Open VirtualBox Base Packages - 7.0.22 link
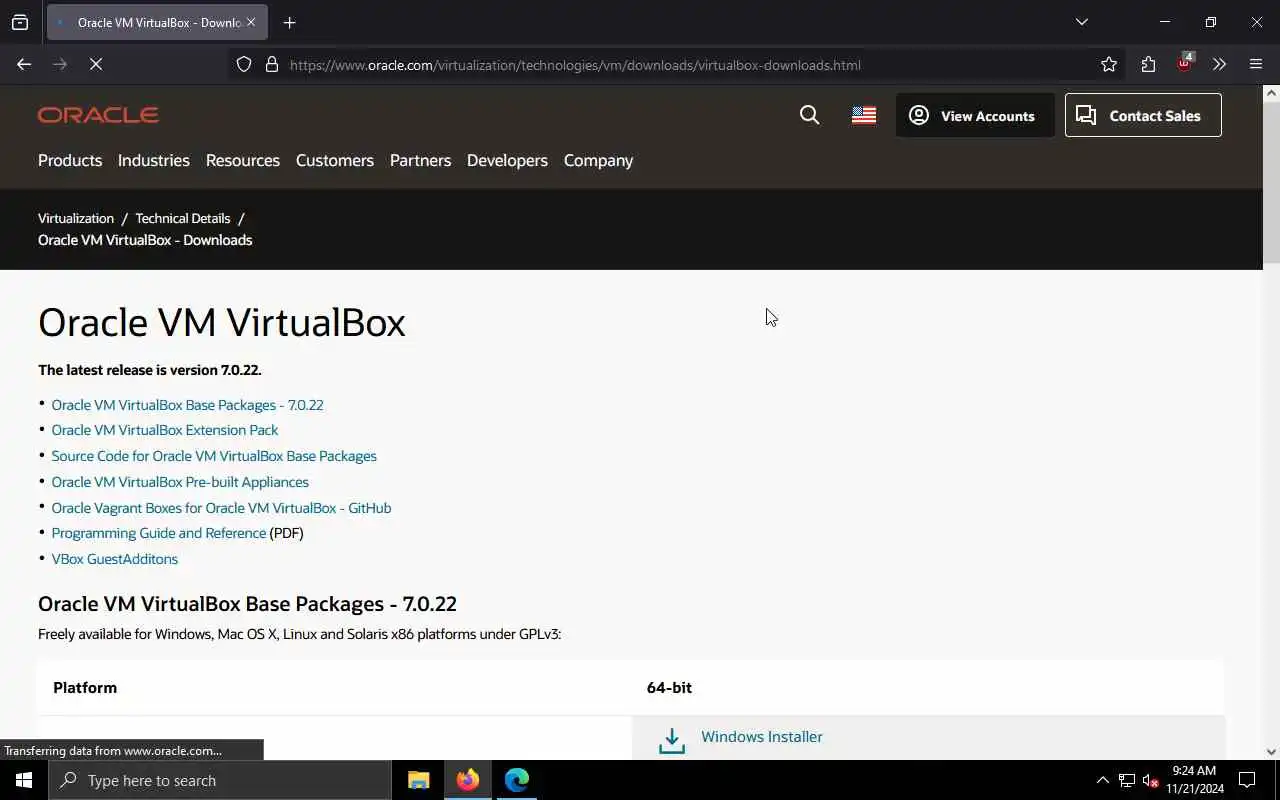 click(187, 405)
